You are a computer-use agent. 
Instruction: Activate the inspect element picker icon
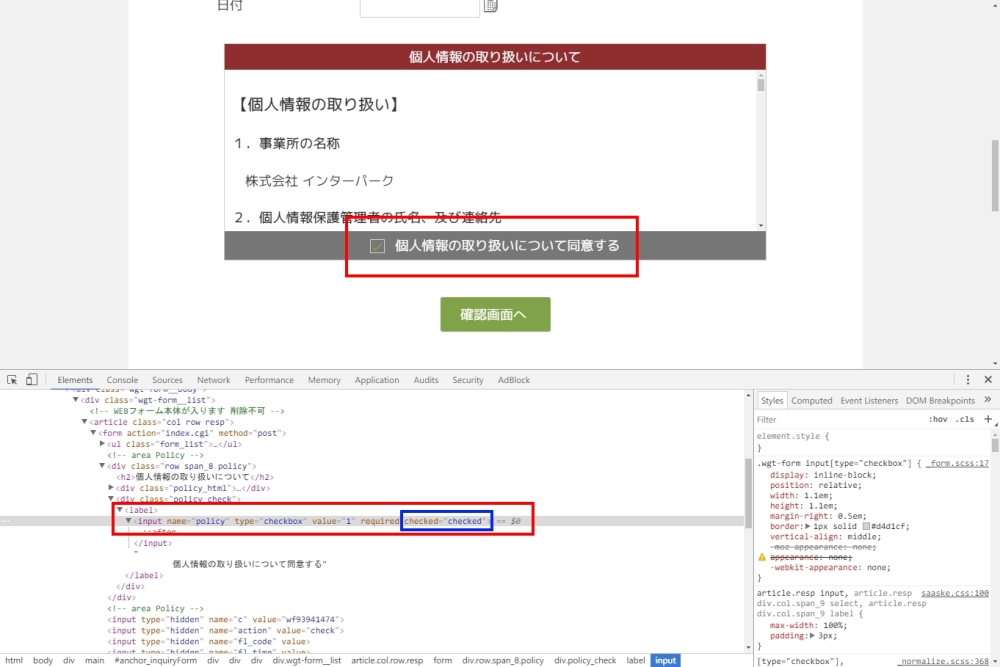[x=12, y=380]
